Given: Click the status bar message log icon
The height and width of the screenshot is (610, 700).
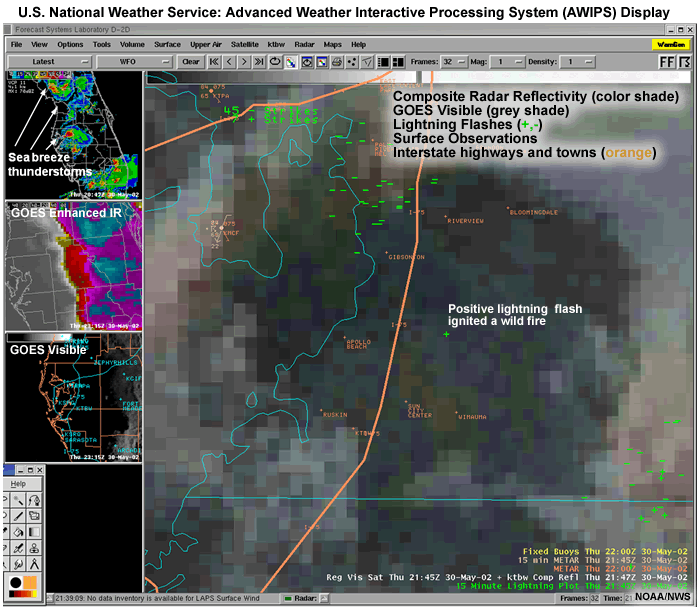Looking at the screenshot, I should 50,598.
